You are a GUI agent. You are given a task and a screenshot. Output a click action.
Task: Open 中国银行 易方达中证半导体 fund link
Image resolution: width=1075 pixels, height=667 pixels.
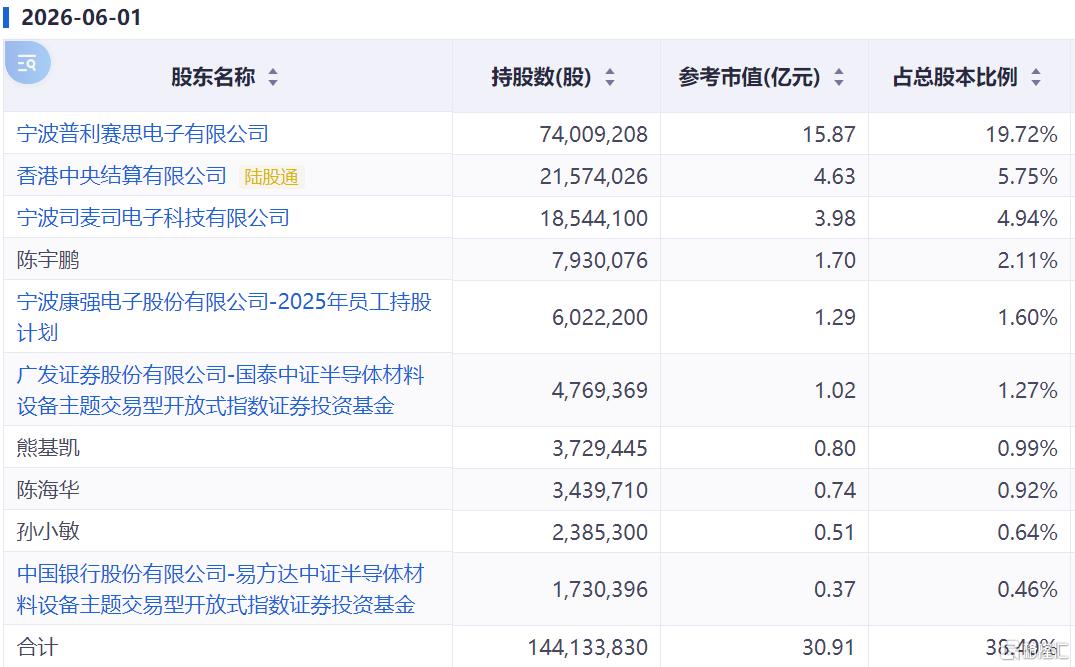(221, 589)
